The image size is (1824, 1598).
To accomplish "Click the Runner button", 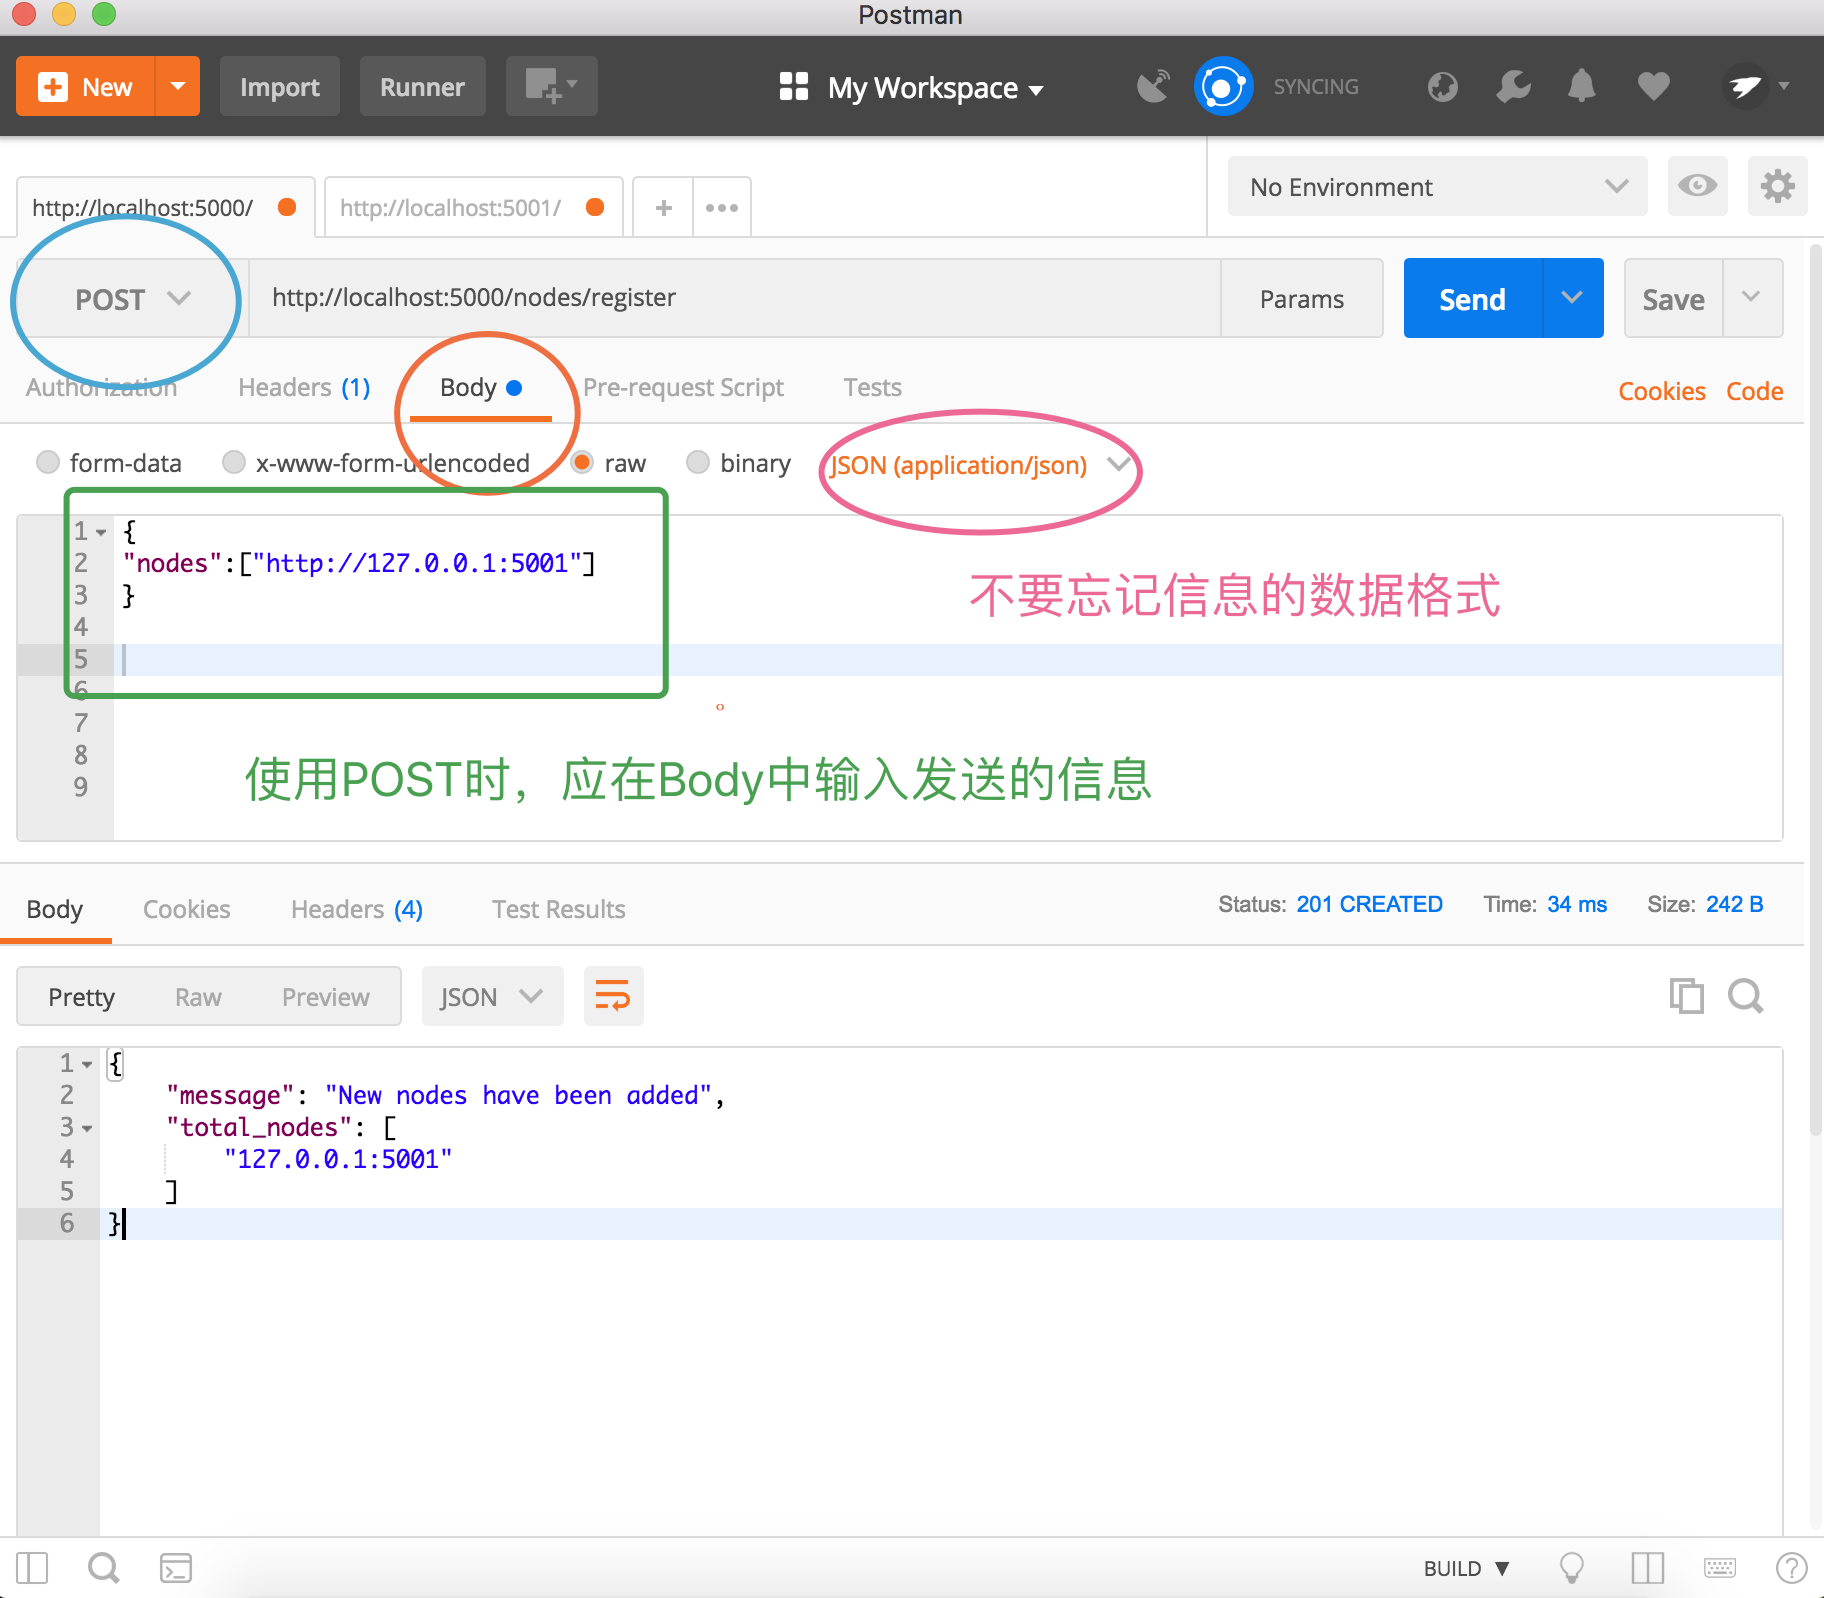I will point(422,87).
